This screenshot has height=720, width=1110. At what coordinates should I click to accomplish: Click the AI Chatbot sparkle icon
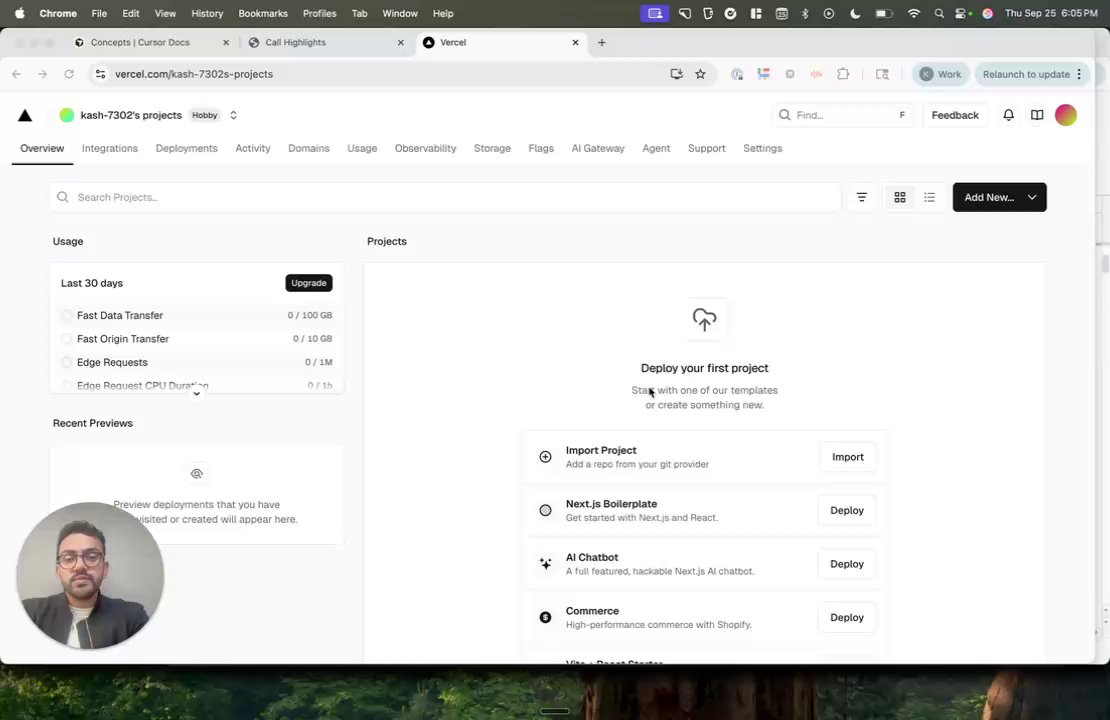click(x=545, y=564)
